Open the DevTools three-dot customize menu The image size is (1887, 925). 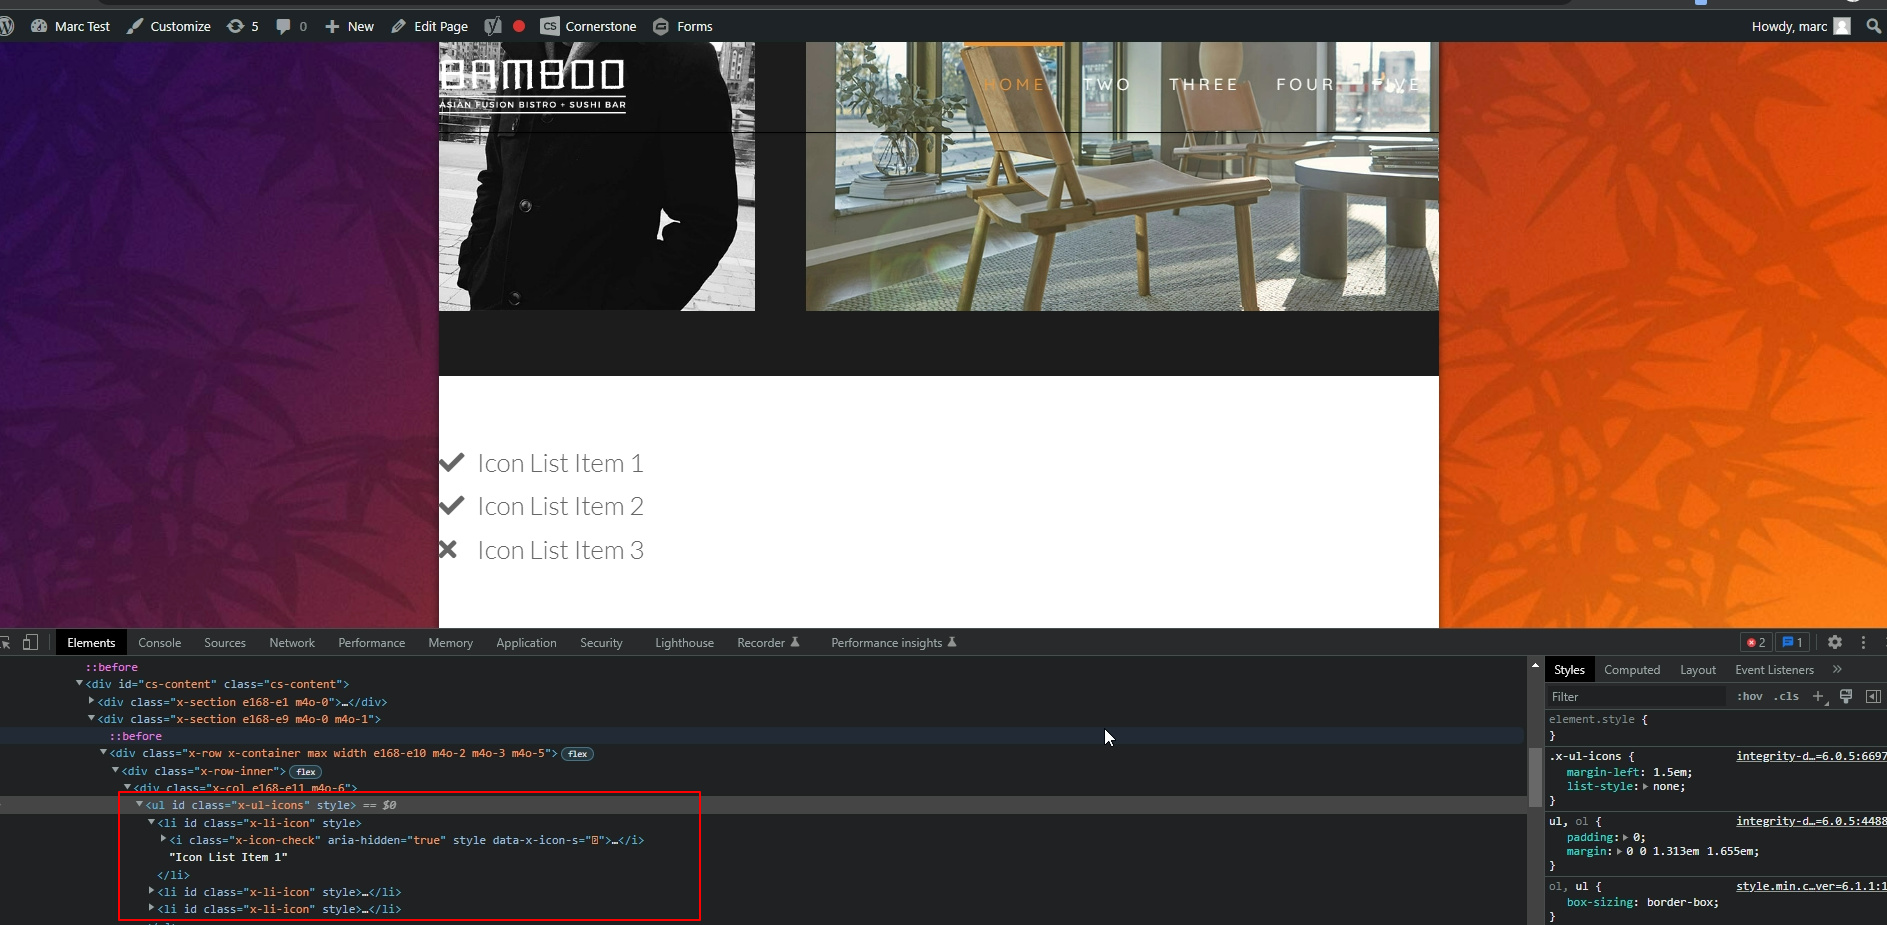pyautogui.click(x=1863, y=643)
